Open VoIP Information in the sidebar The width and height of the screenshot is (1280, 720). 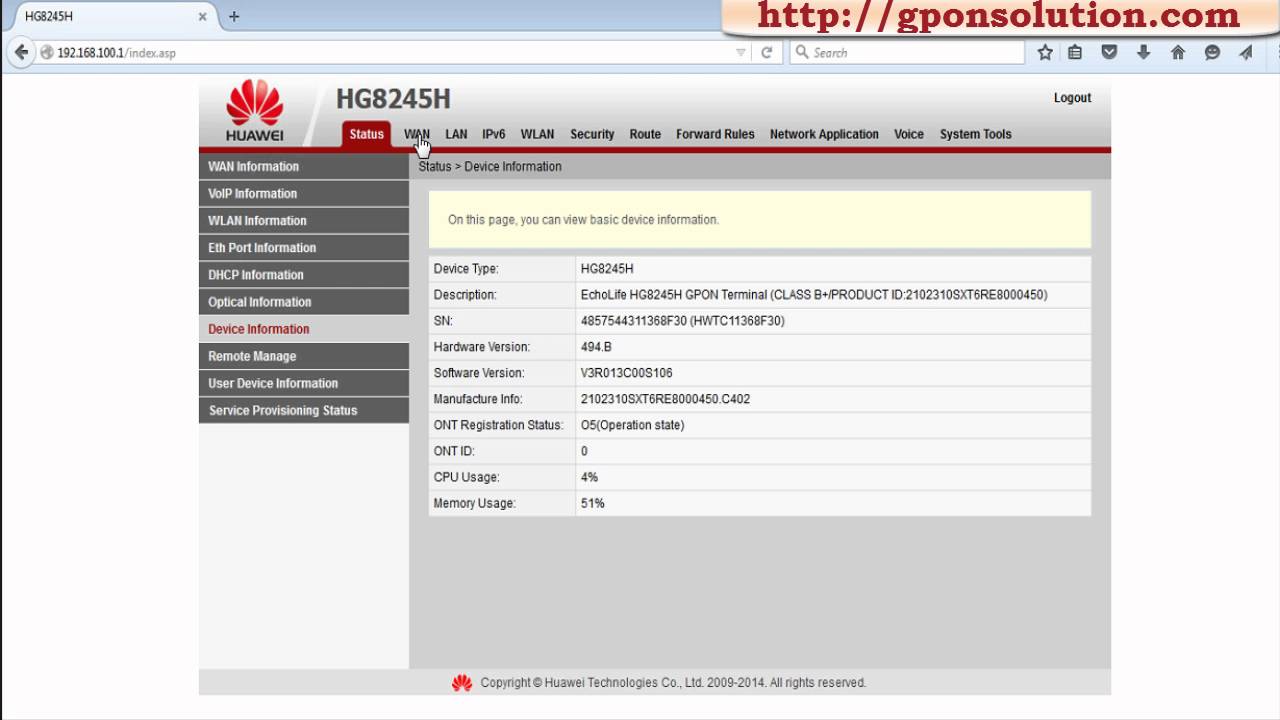(304, 194)
